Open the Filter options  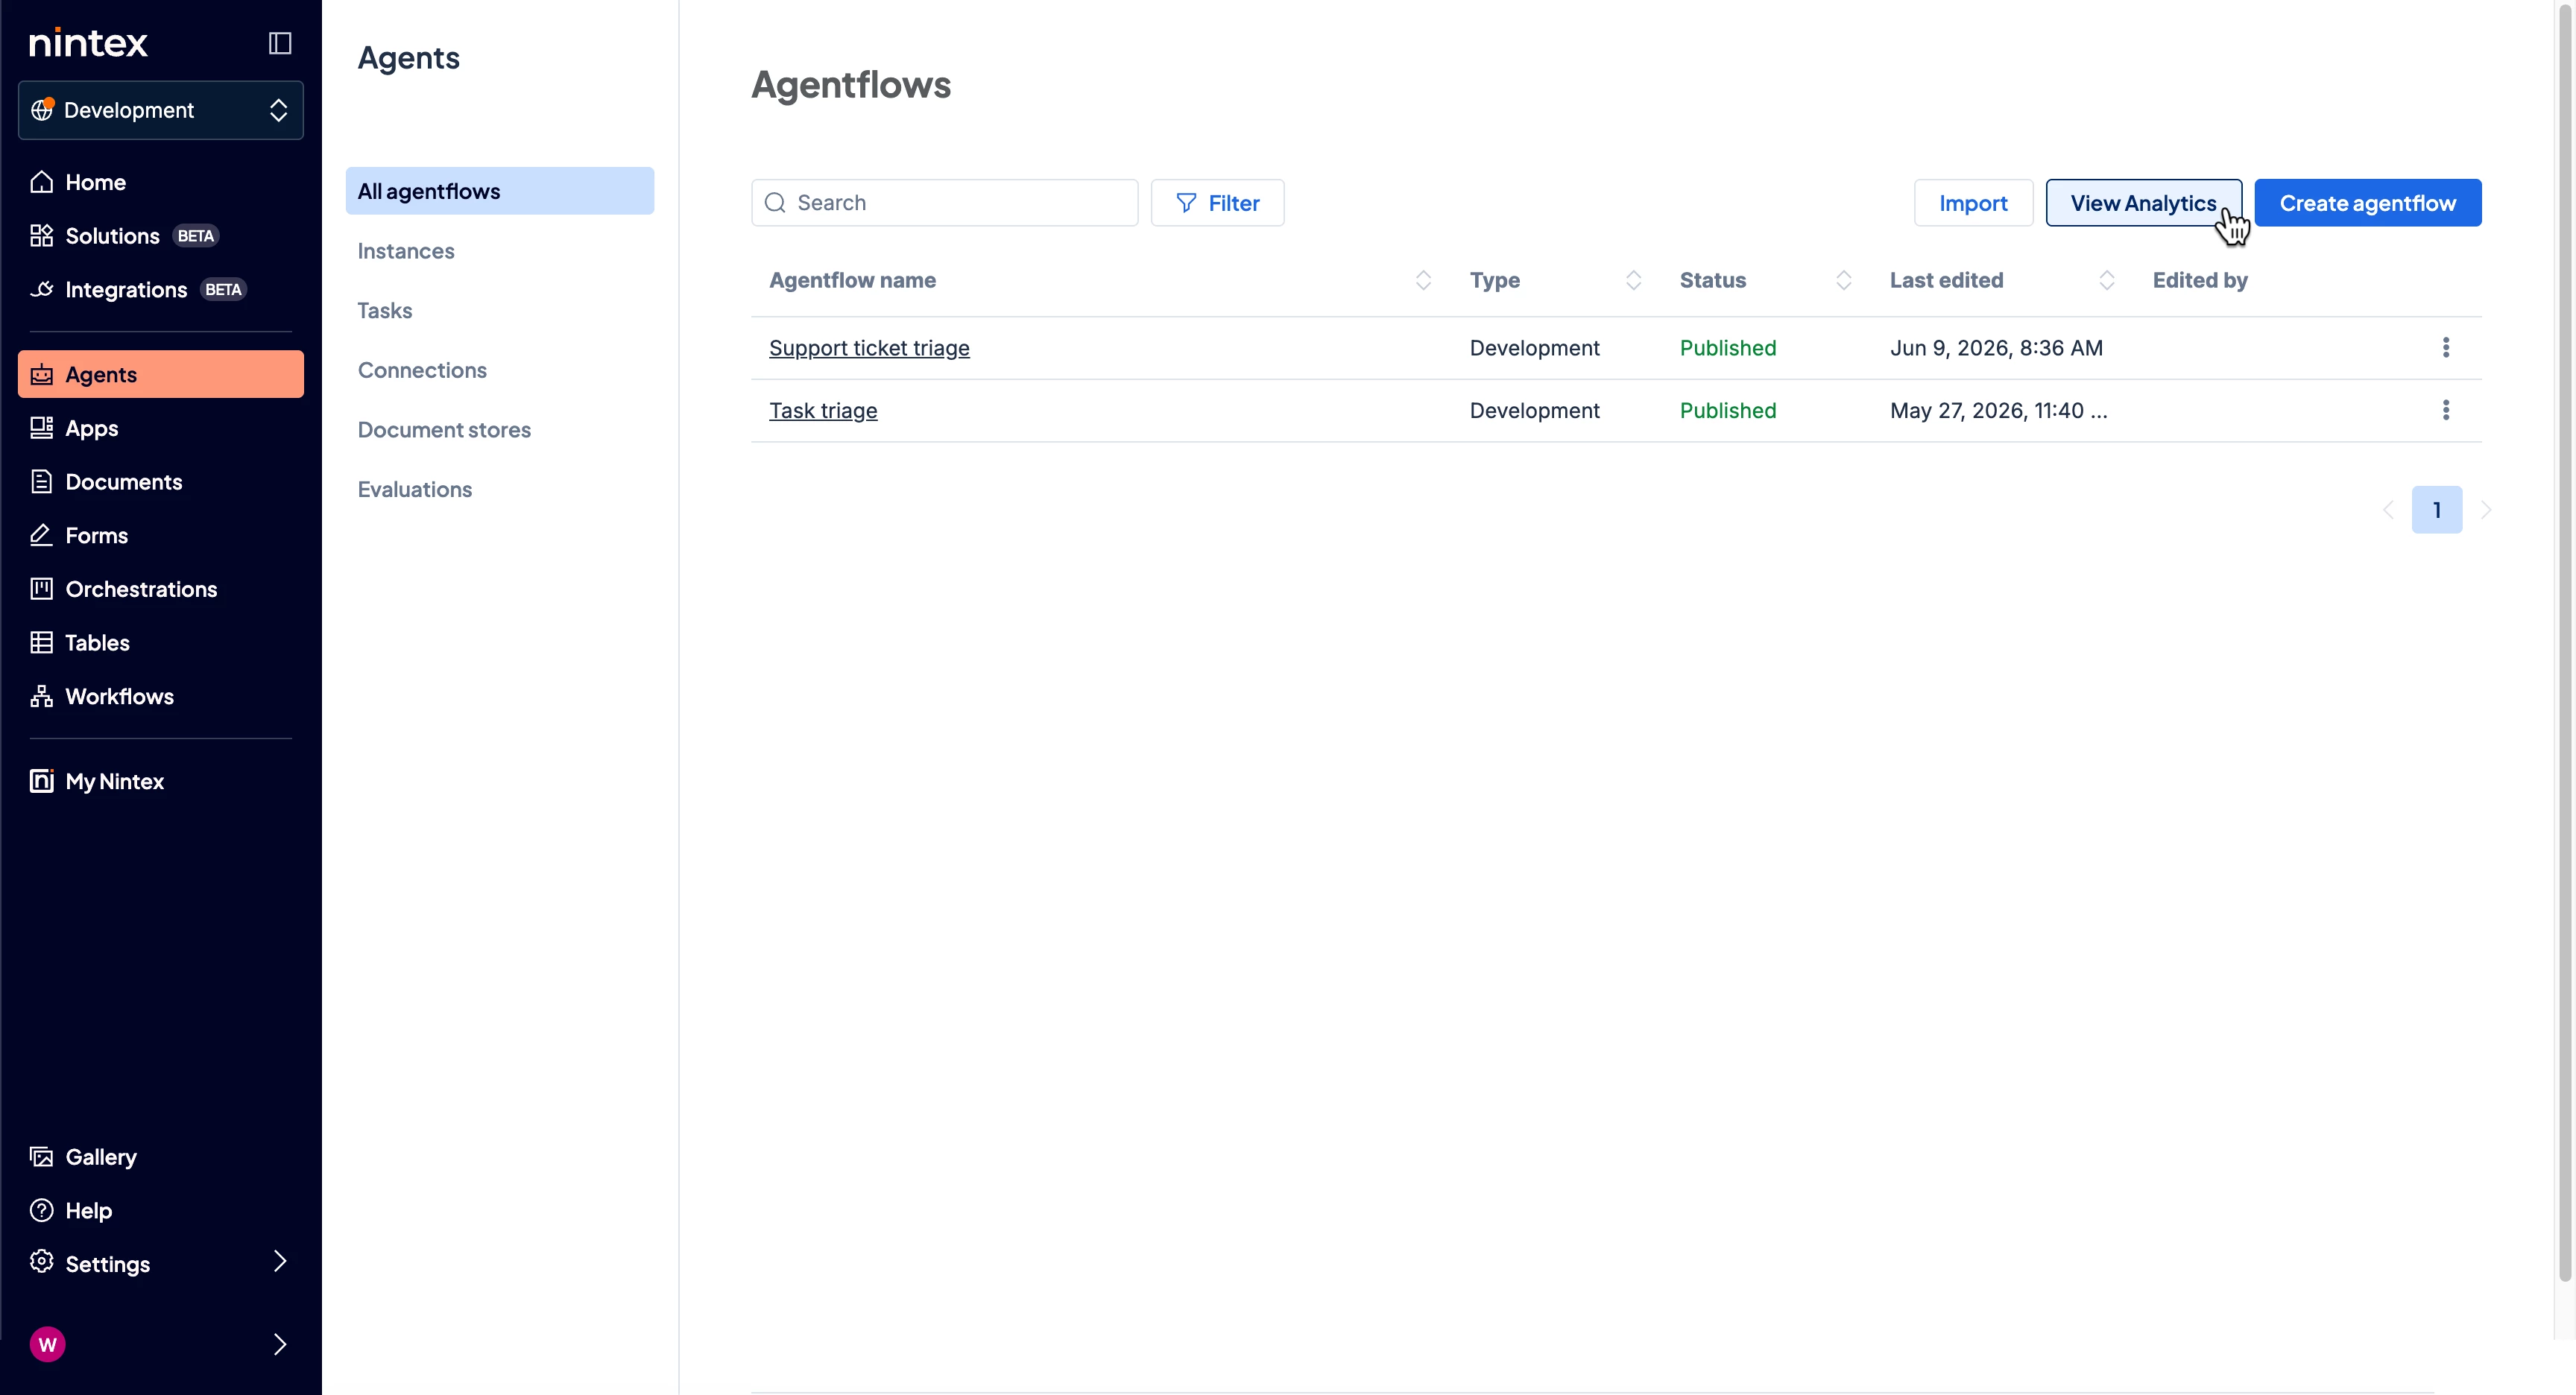(1218, 203)
